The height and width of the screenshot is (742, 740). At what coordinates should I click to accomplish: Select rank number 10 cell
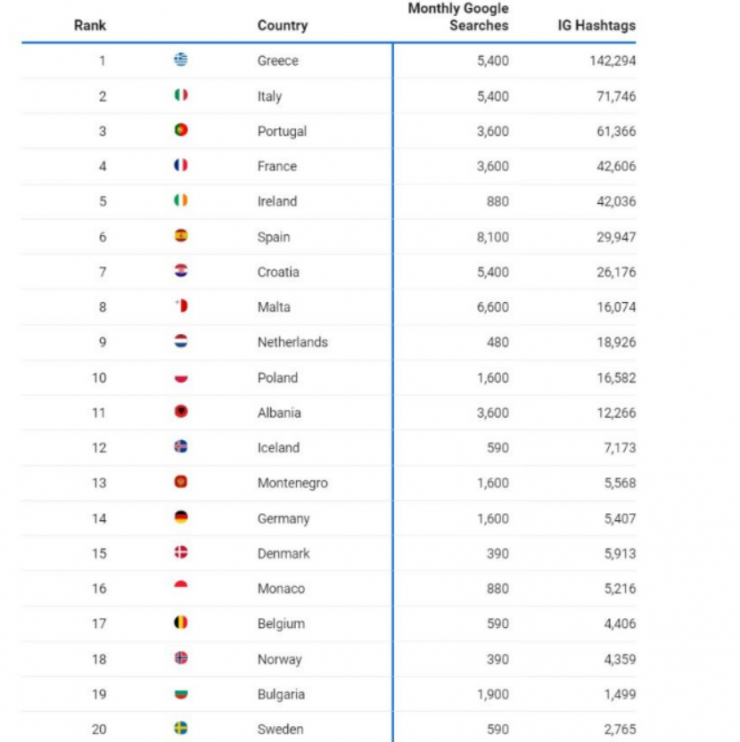coord(102,377)
